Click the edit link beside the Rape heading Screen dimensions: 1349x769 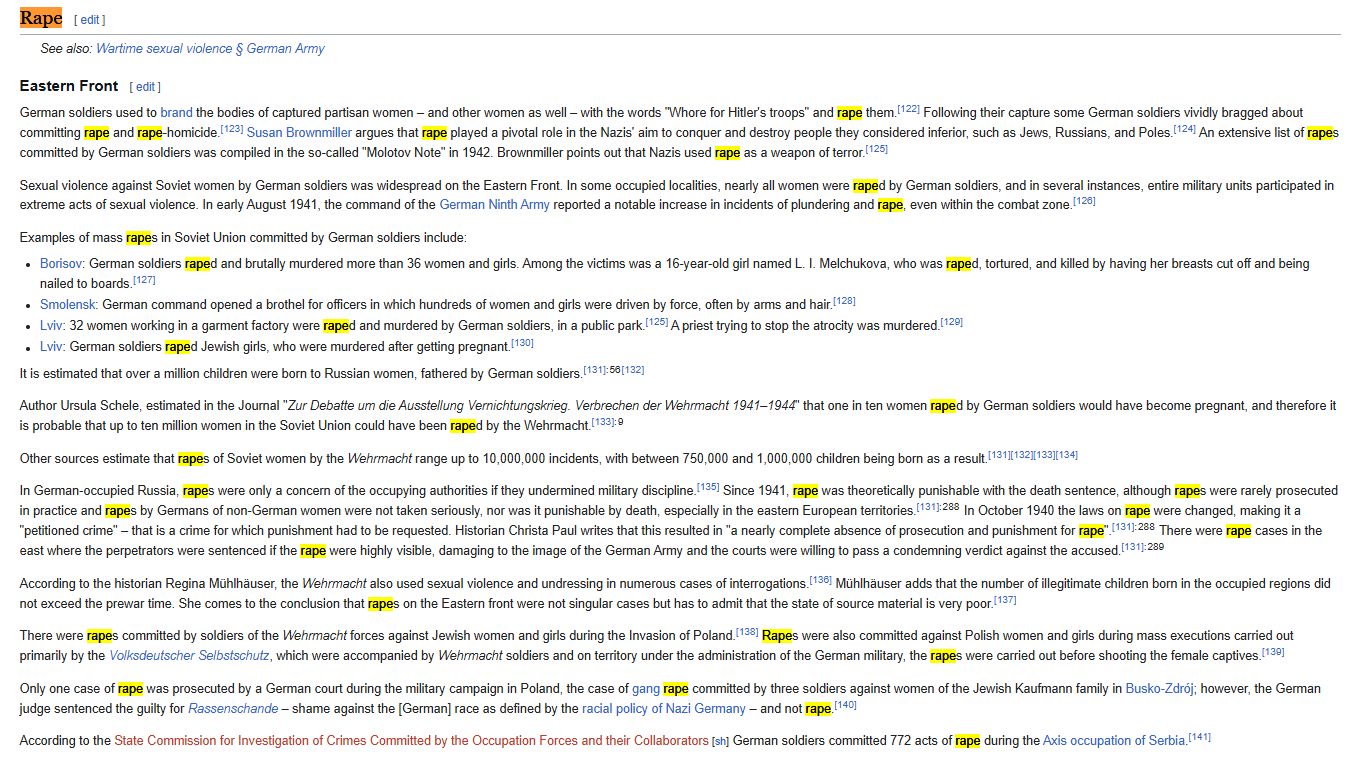click(x=90, y=20)
